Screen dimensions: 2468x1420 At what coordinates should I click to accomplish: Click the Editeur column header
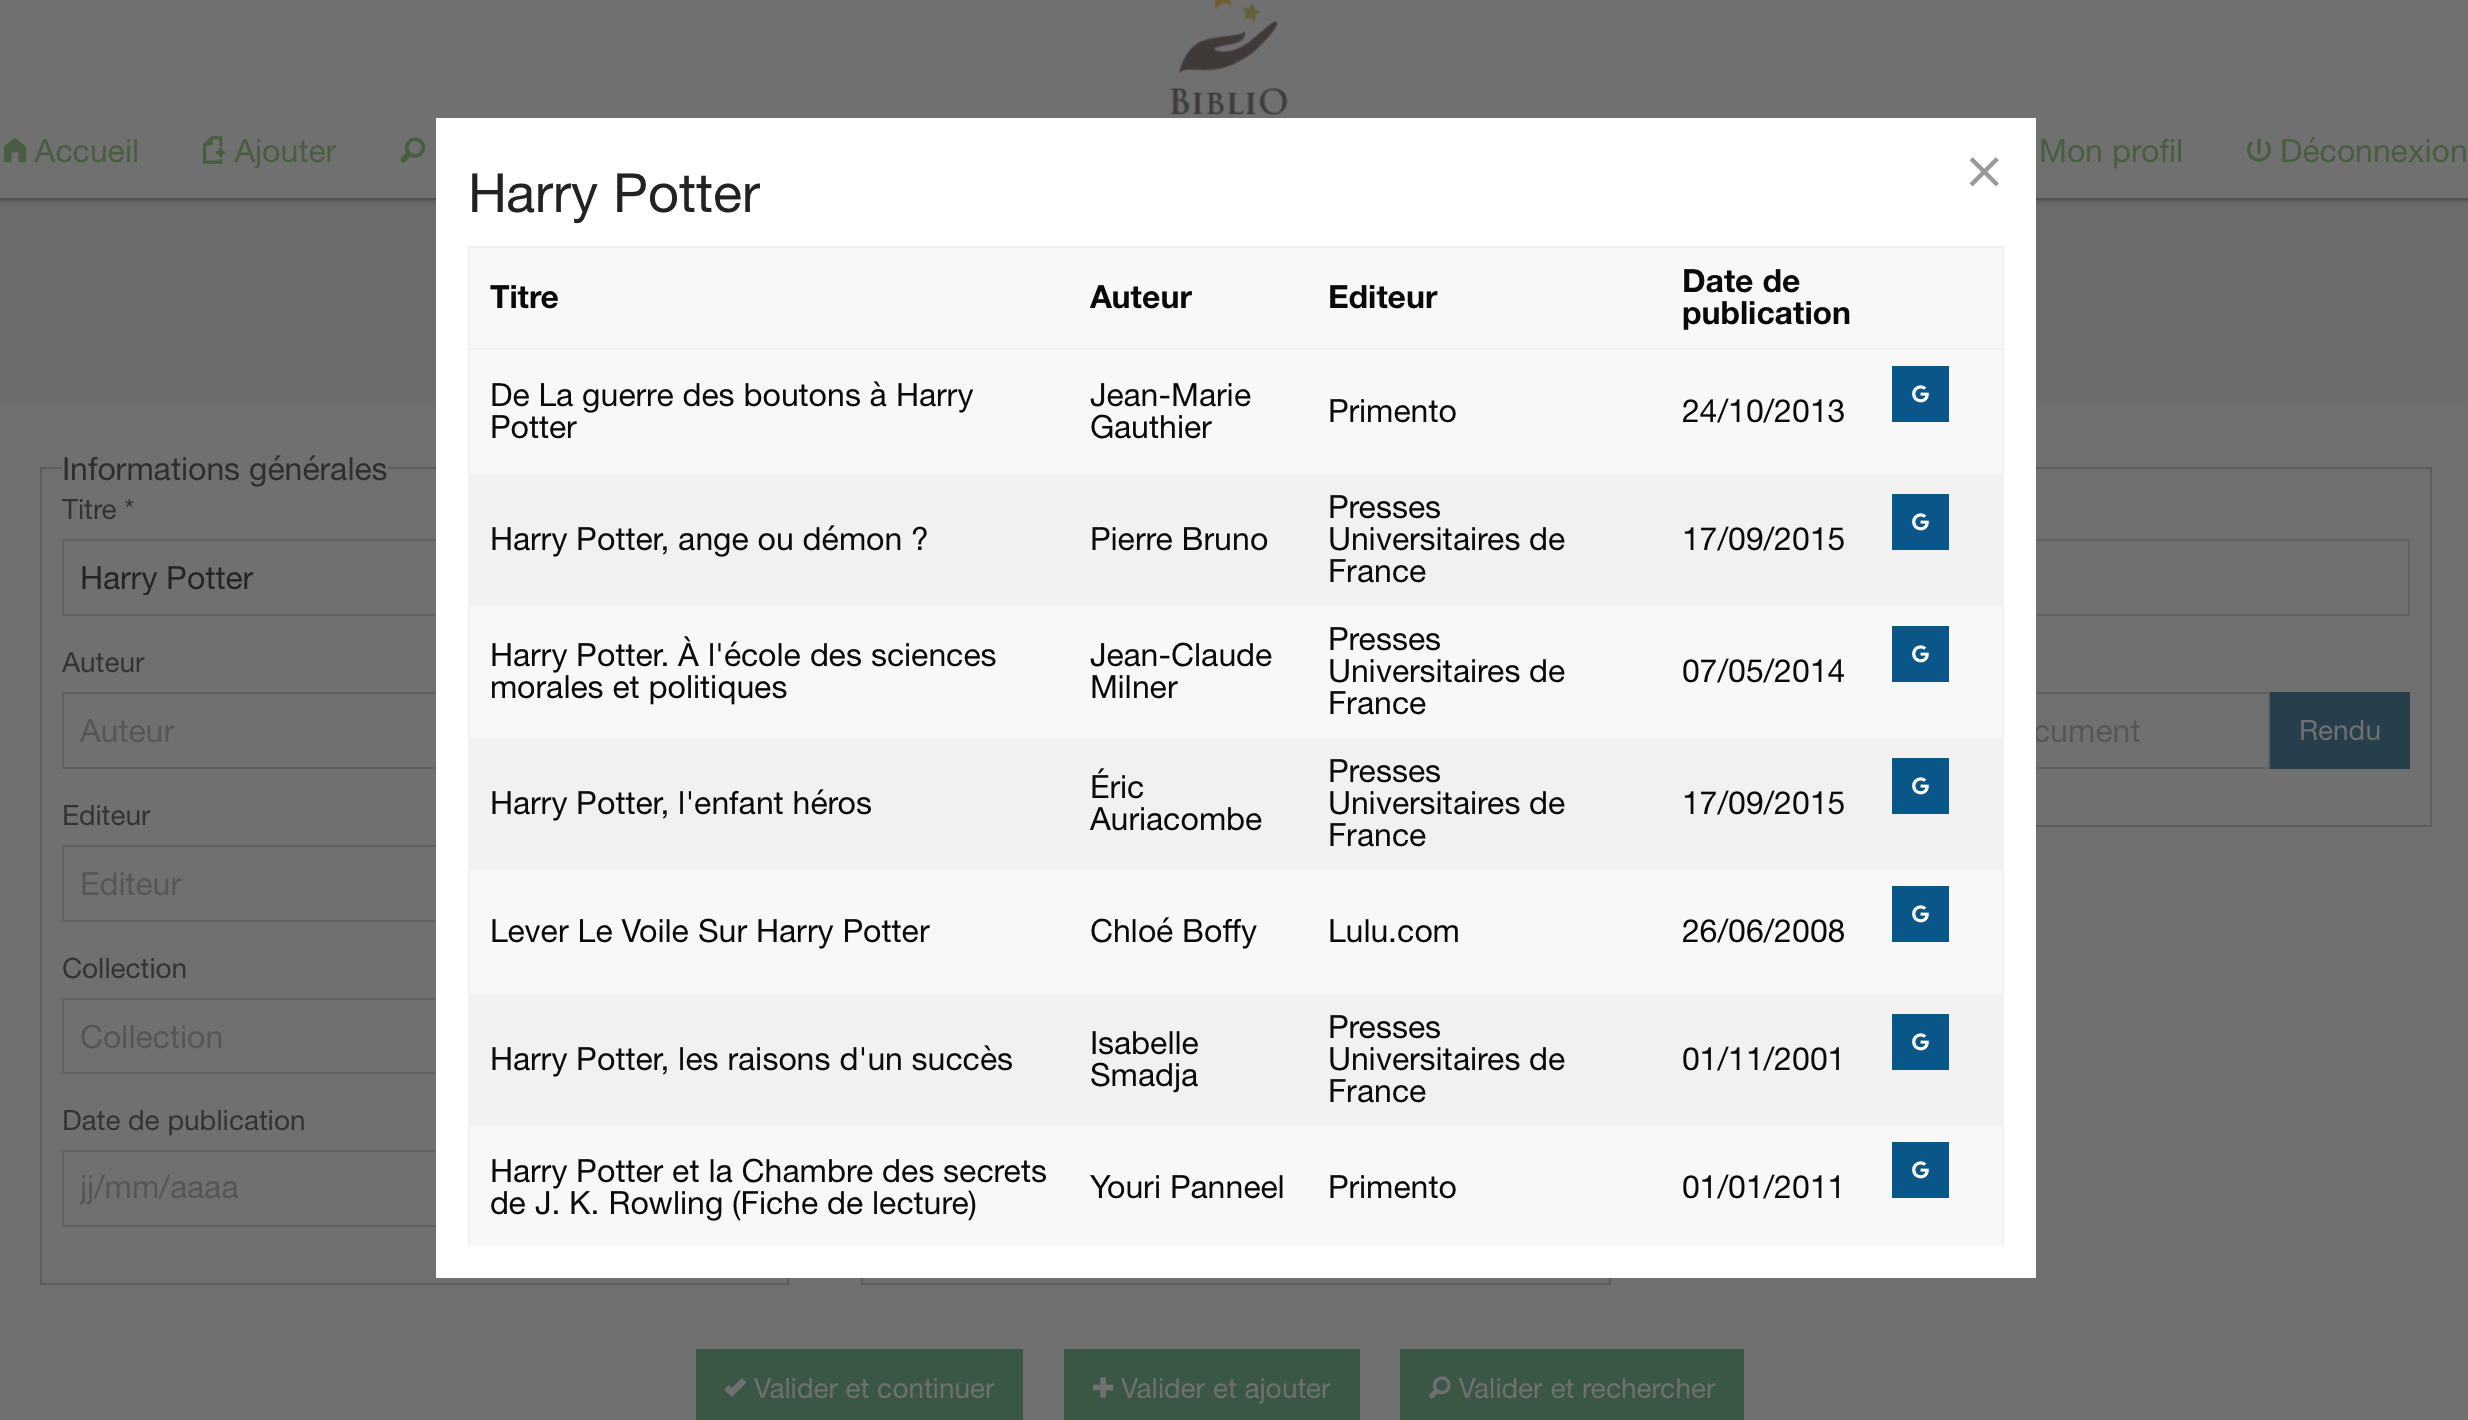1382,297
